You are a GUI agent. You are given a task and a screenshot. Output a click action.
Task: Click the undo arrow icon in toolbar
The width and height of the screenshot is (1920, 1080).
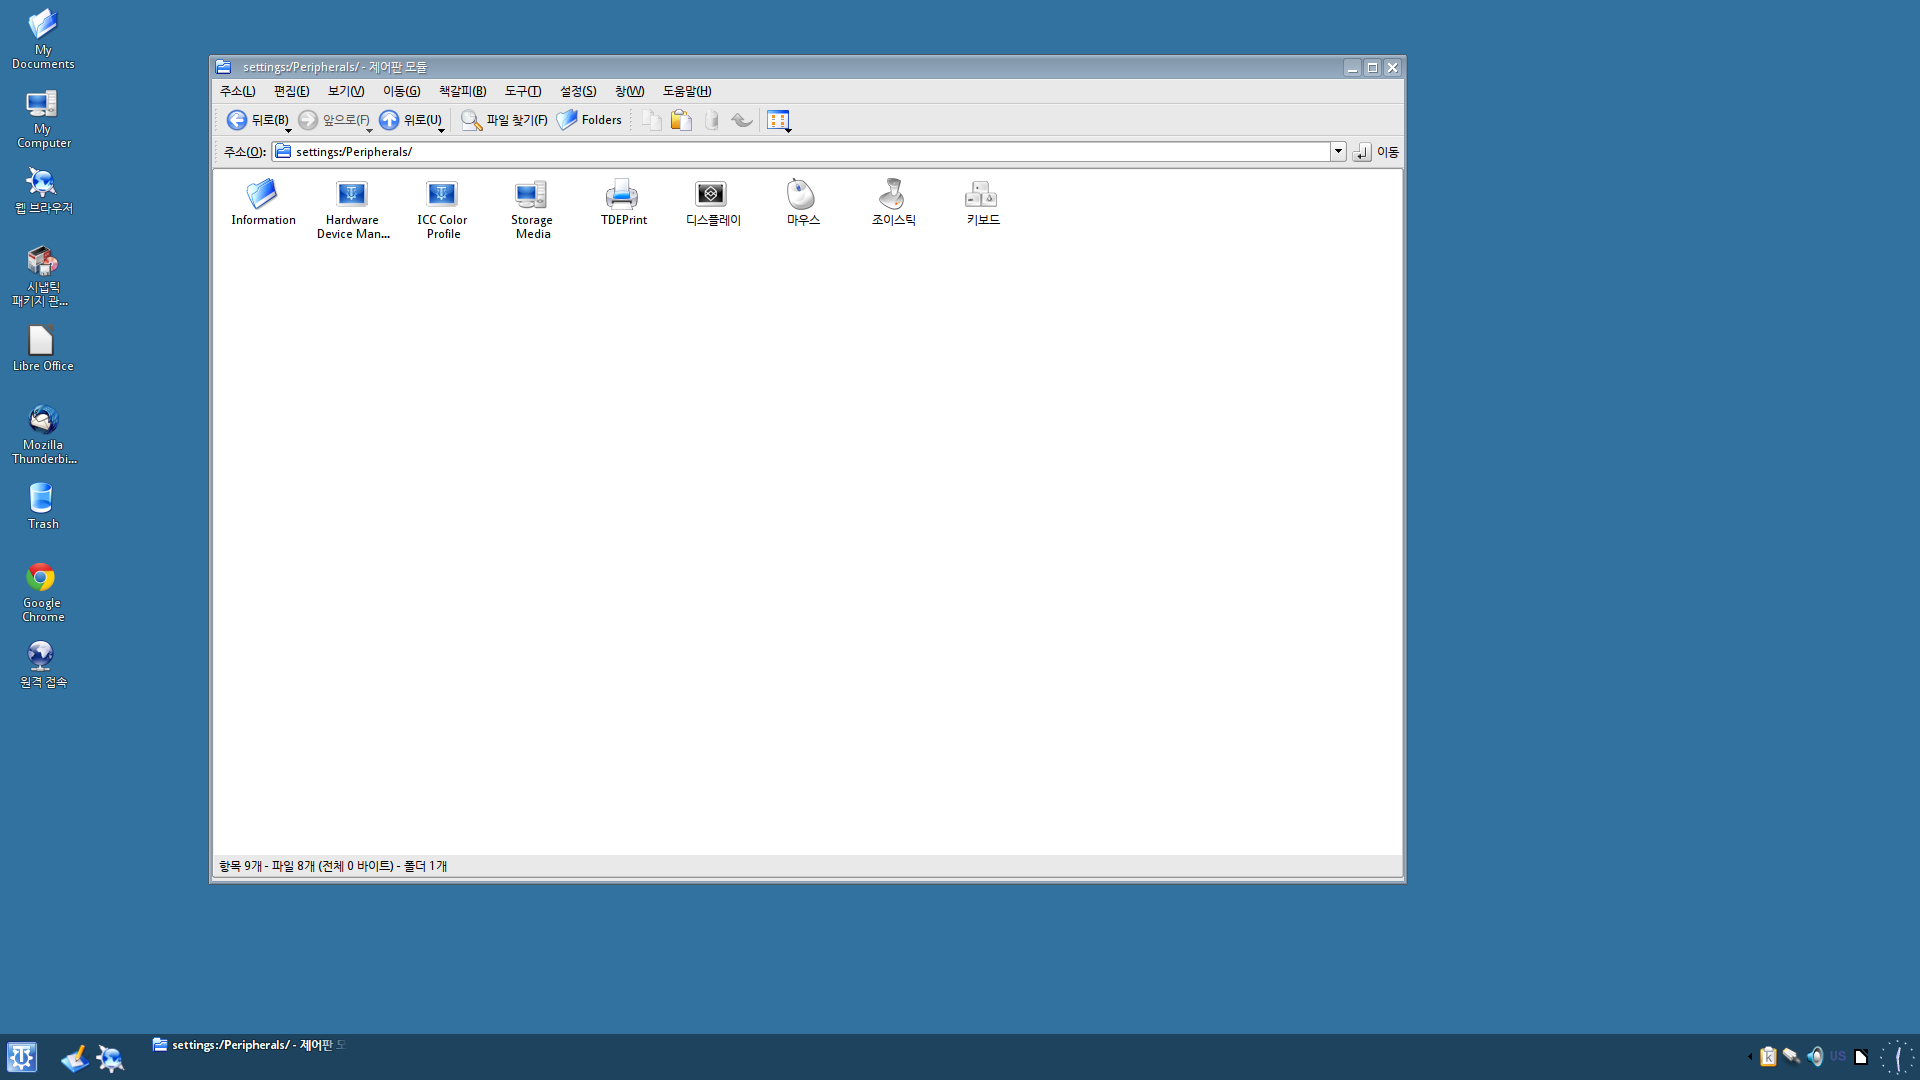(x=741, y=120)
